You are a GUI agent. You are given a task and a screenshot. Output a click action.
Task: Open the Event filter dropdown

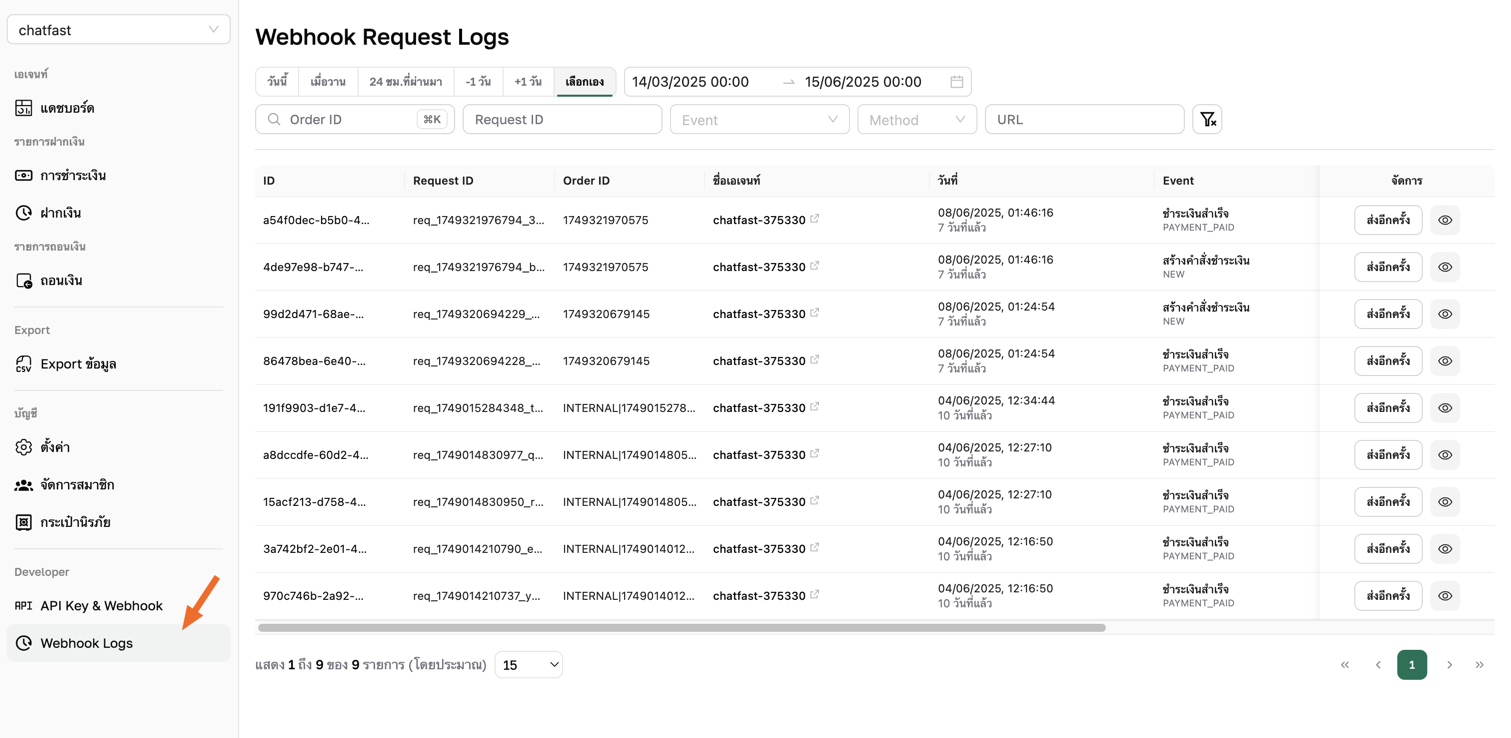[759, 119]
